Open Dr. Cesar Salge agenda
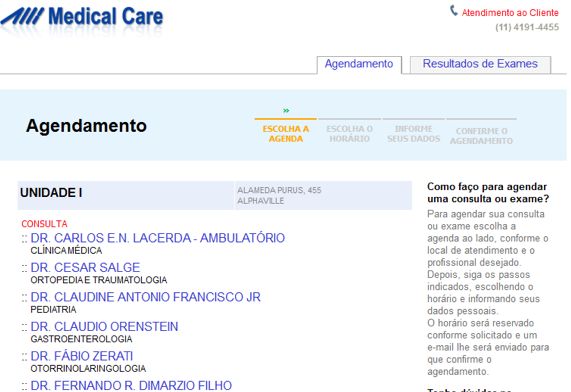Image resolution: width=571 pixels, height=392 pixels. (85, 267)
